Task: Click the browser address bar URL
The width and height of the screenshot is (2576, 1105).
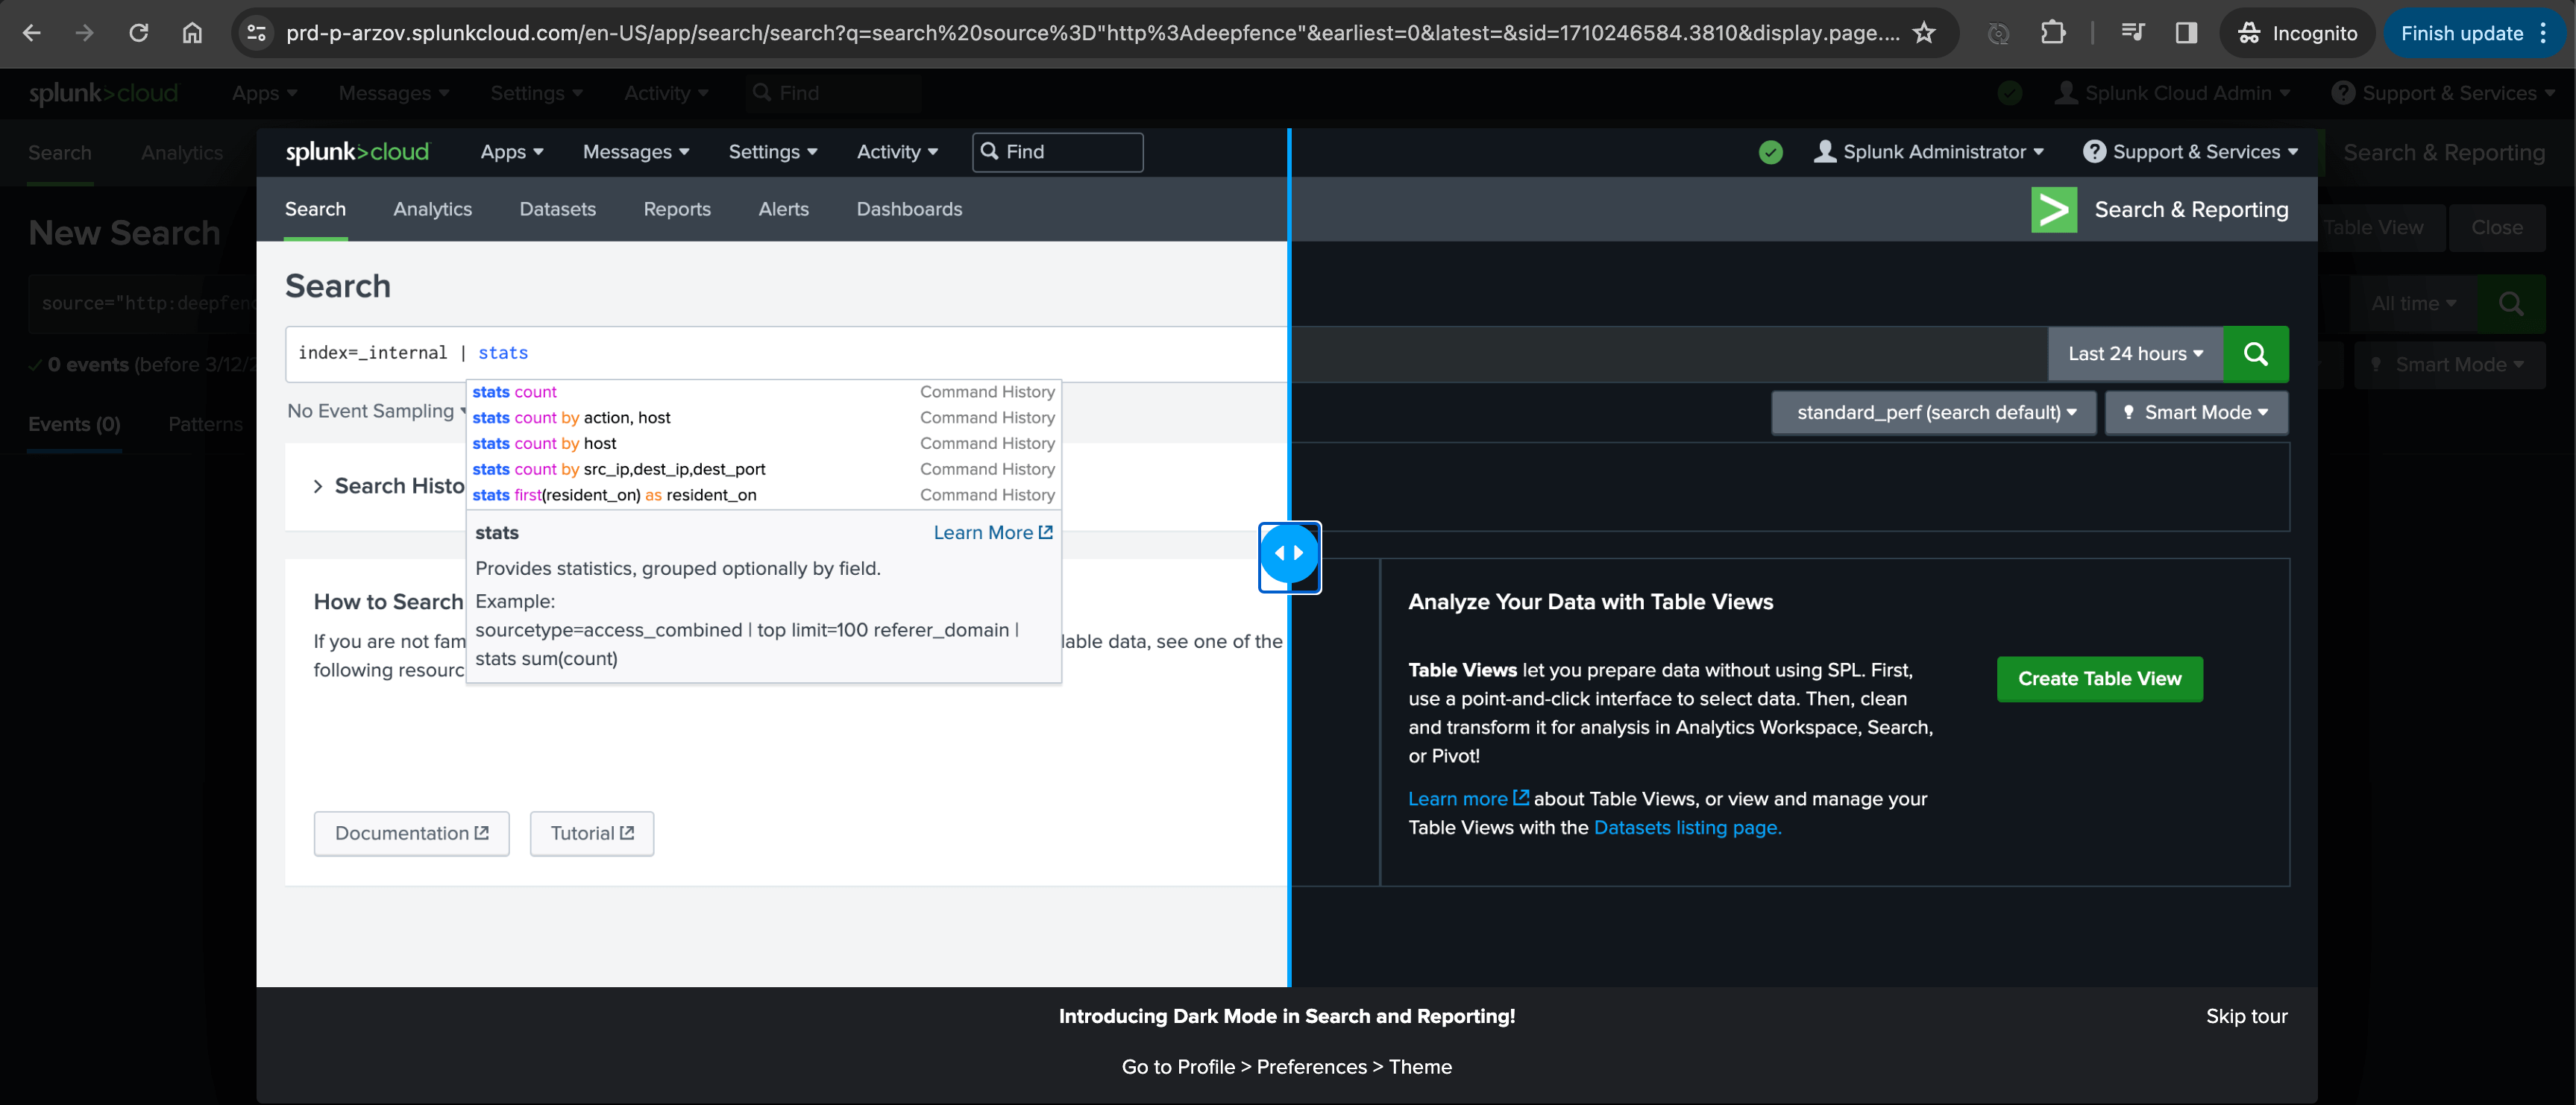Action: pos(1092,33)
